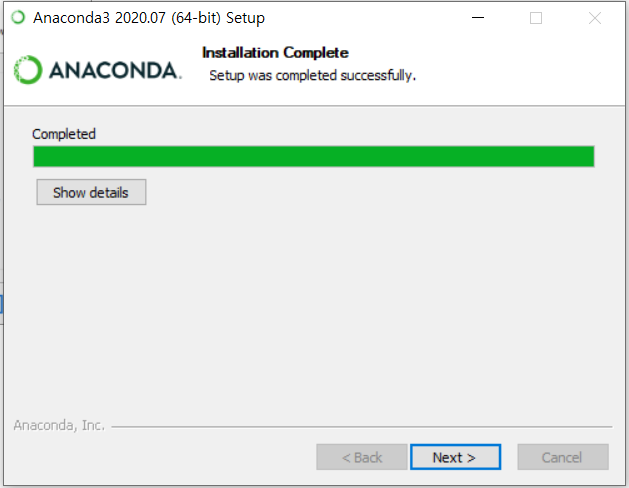Click Show details to view the install log
The width and height of the screenshot is (629, 488).
click(x=91, y=192)
